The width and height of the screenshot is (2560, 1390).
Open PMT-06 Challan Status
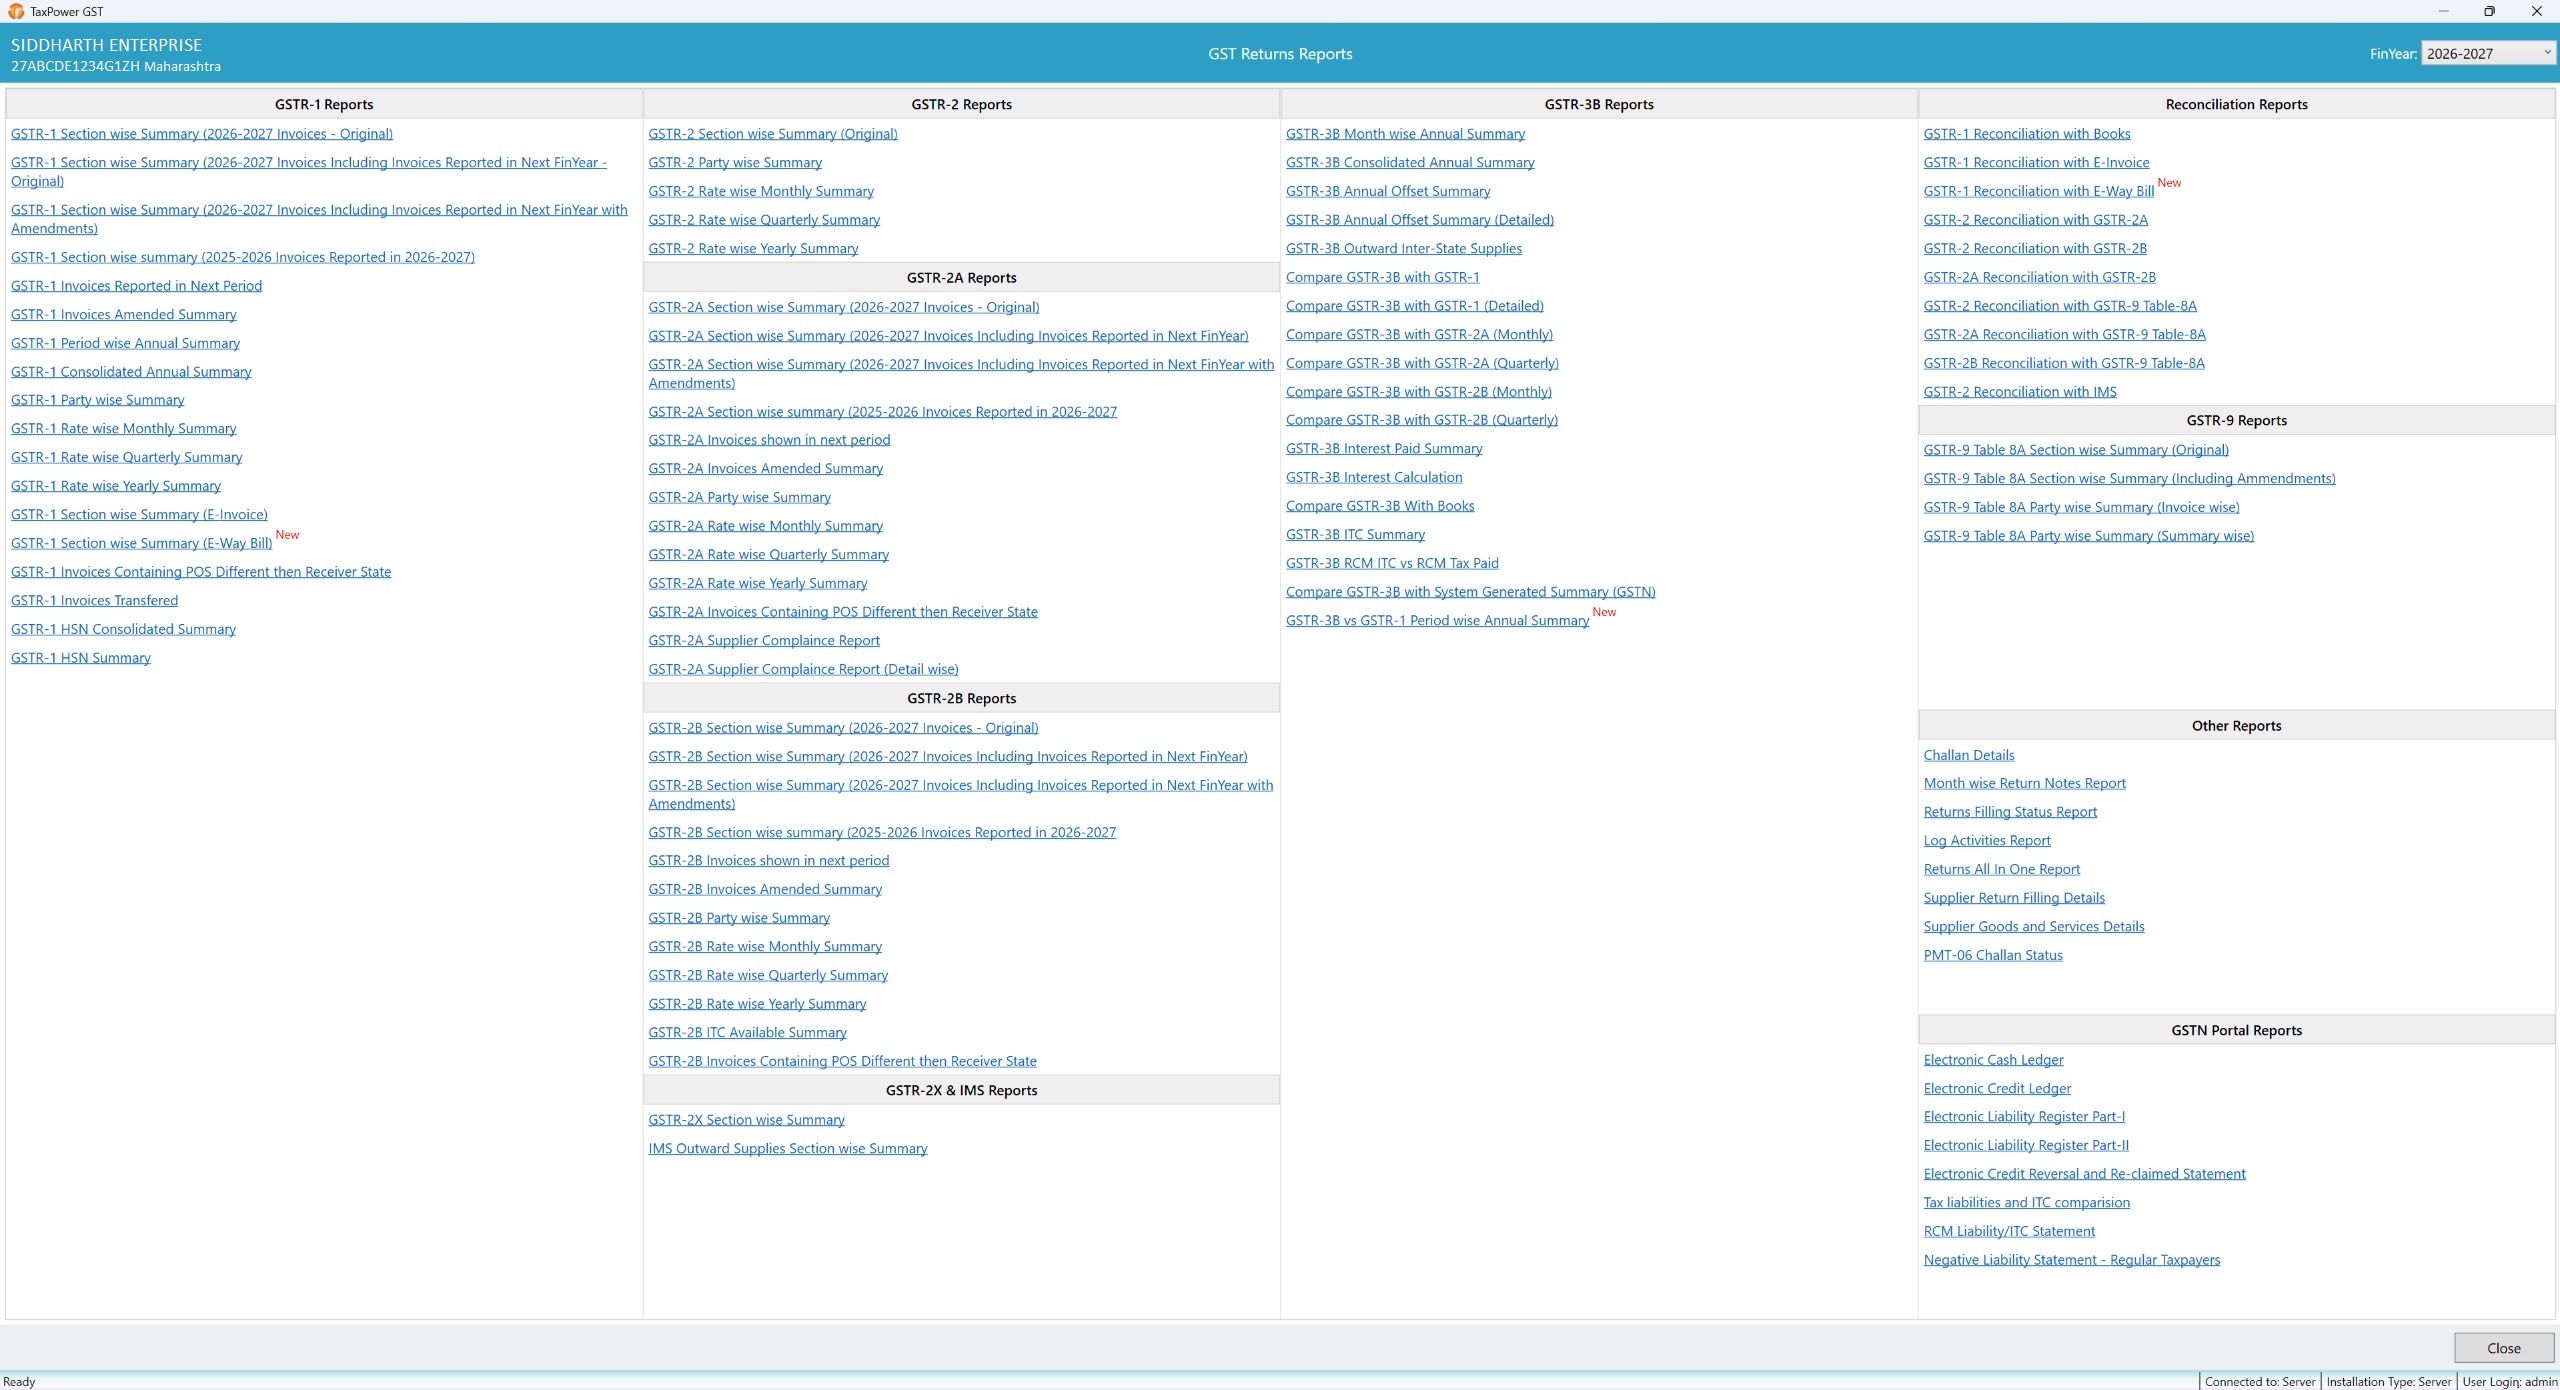(x=1993, y=955)
